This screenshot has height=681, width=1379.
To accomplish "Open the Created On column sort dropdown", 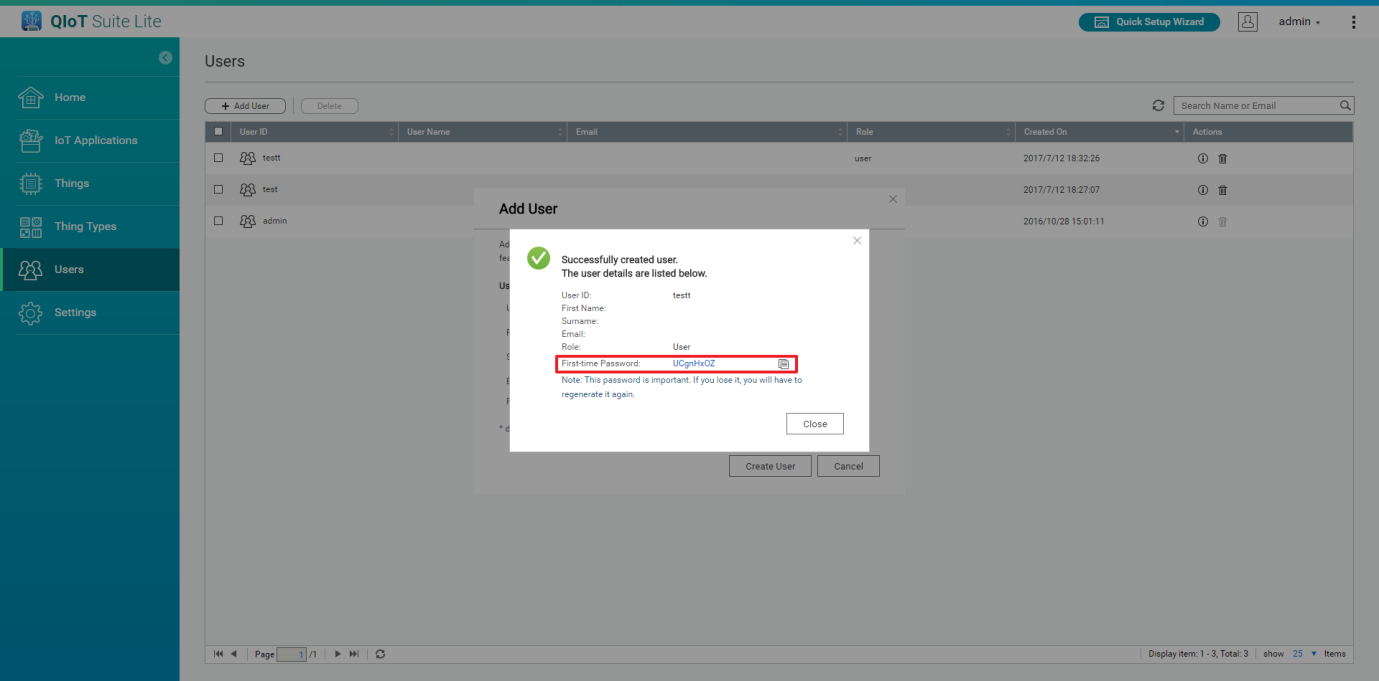I will click(x=1176, y=132).
